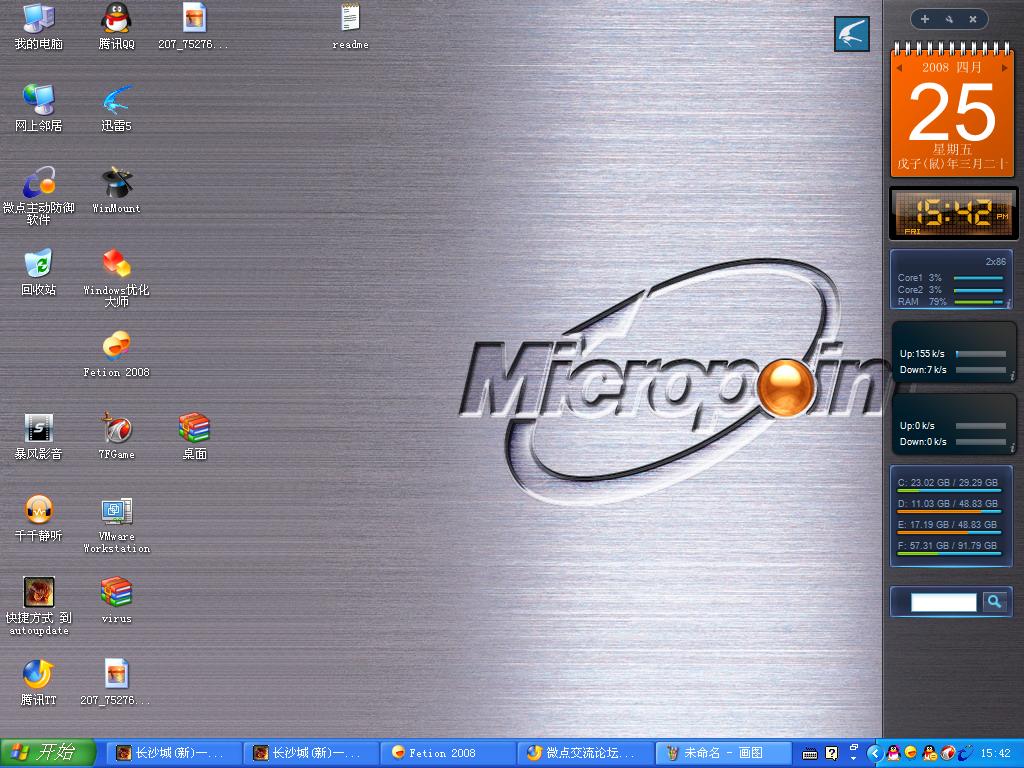This screenshot has width=1024, height=768.
Task: Select the readme text file icon
Action: 350,18
